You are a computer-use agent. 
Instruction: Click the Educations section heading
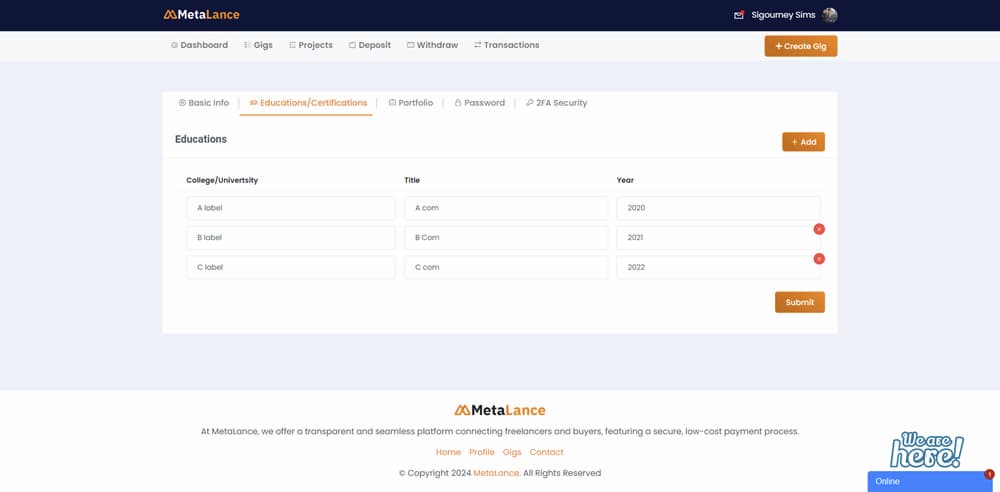[201, 139]
